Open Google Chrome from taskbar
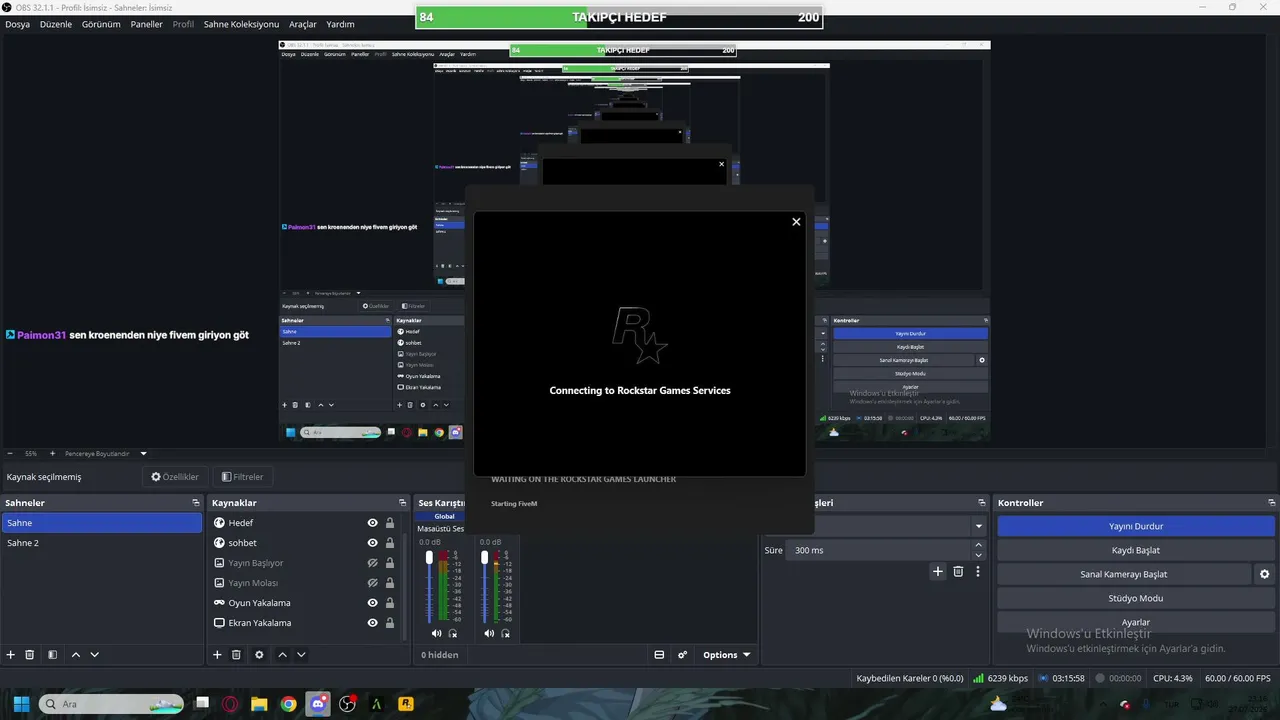The height and width of the screenshot is (720, 1280). pyautogui.click(x=289, y=704)
